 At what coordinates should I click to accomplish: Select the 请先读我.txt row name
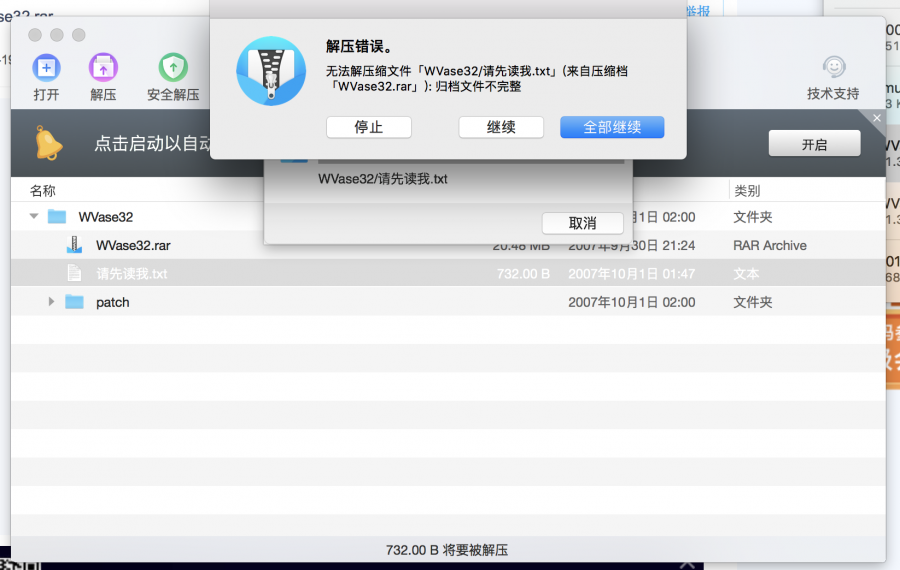pyautogui.click(x=132, y=274)
